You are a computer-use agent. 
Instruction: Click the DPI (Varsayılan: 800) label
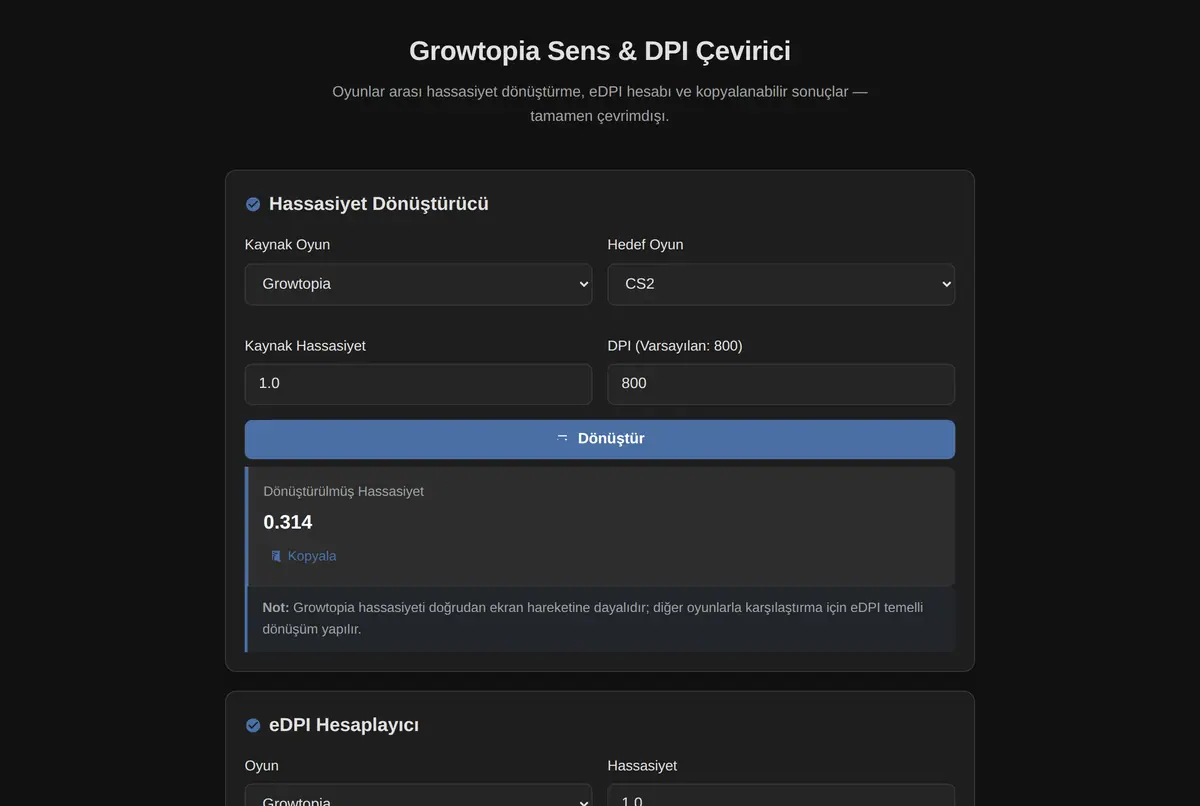click(x=675, y=345)
